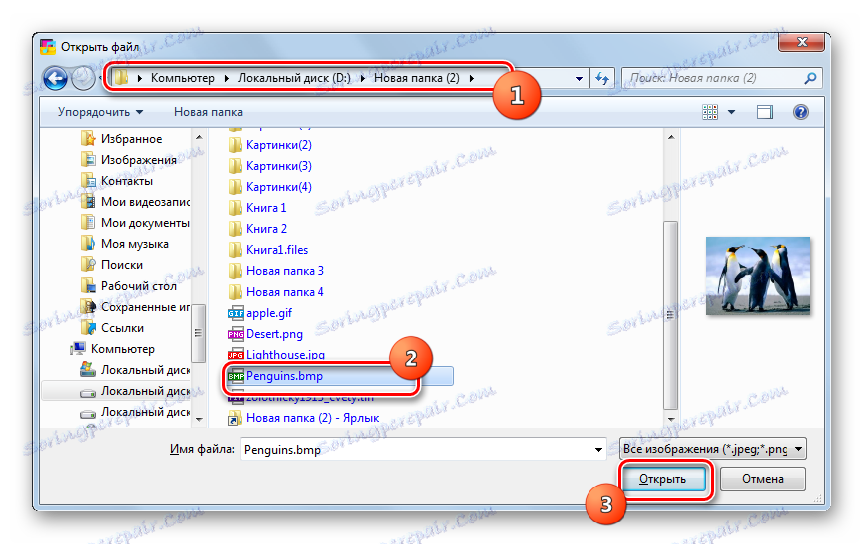This screenshot has height=544, width=864.
Task: Expand the file name dropdown arrow
Action: tap(598, 450)
